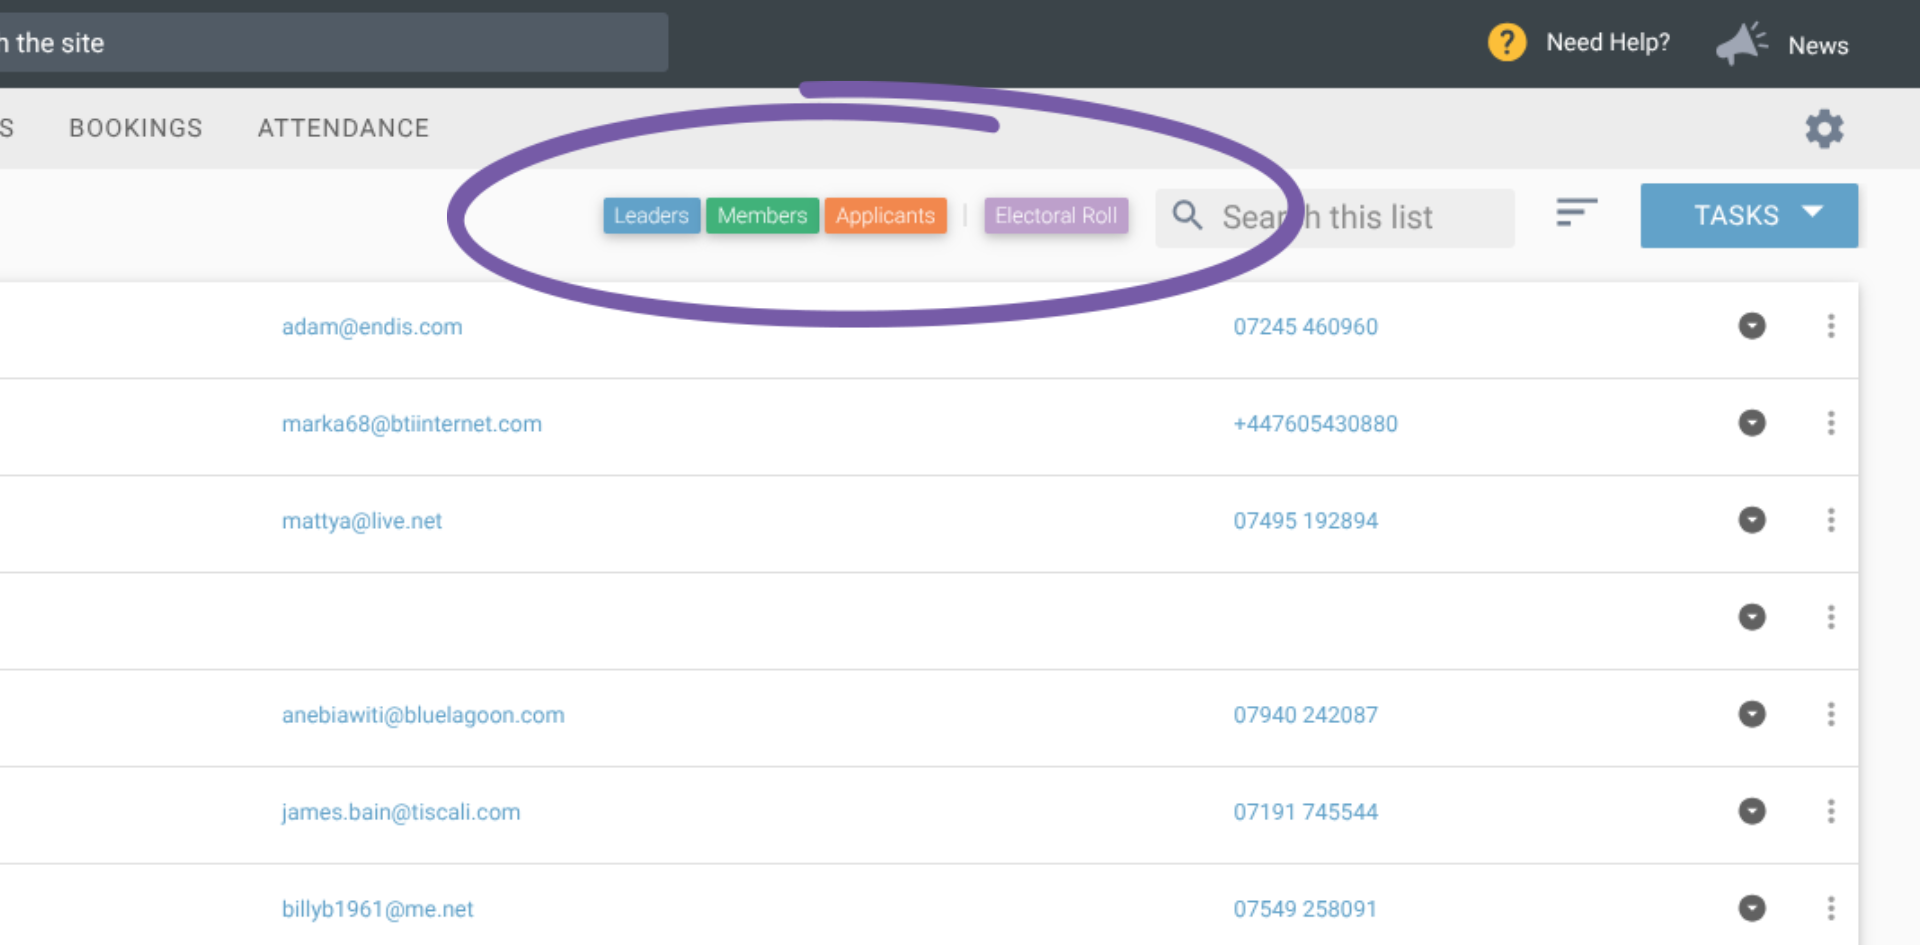
Task: Switch to the BOOKINGS tab
Action: pos(136,128)
